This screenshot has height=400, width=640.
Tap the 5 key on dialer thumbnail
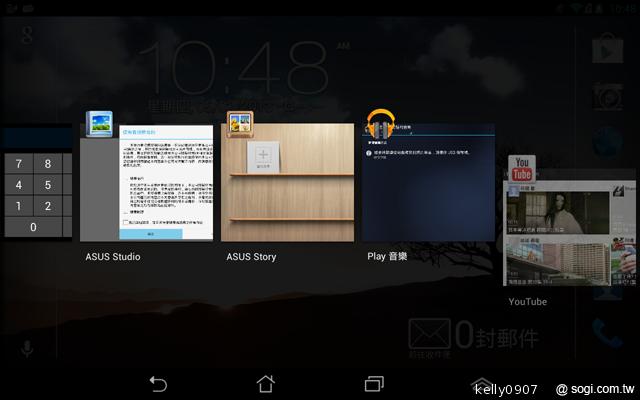(48, 185)
